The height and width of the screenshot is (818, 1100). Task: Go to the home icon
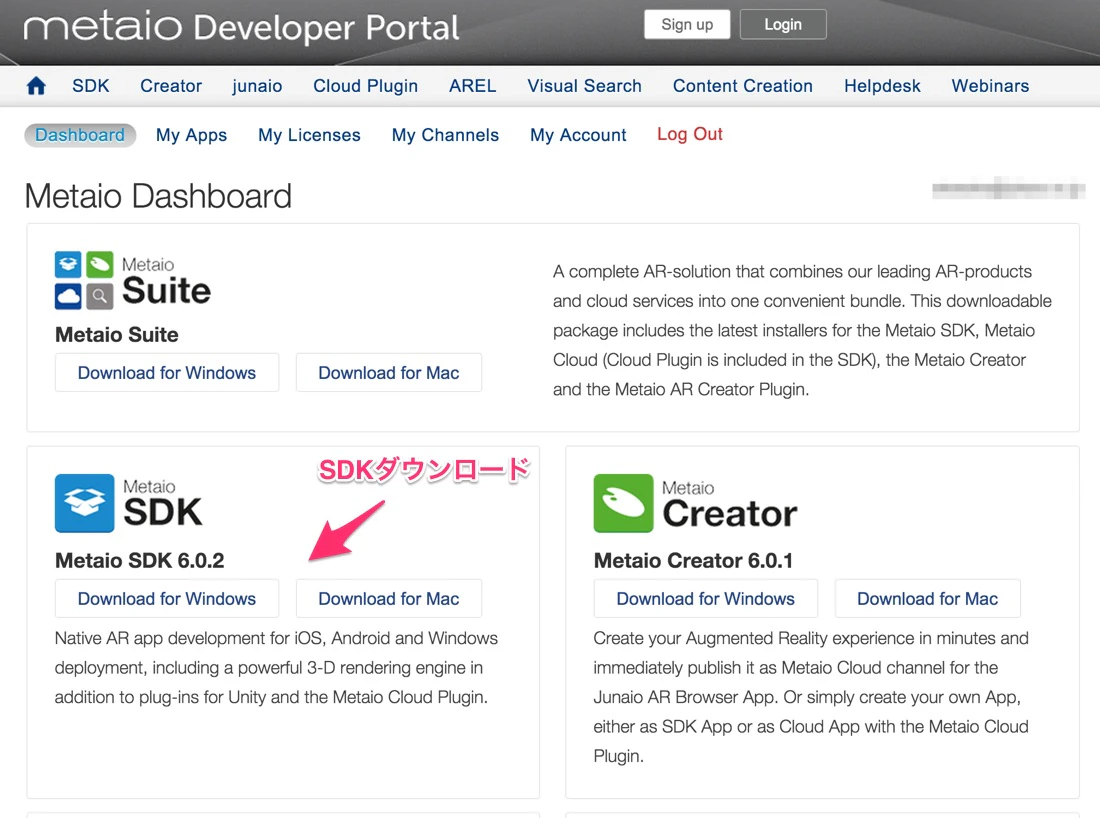[36, 86]
